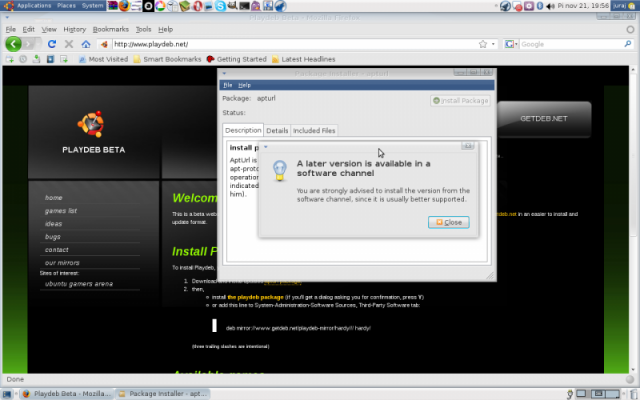640x400 pixels.
Task: Open the Latest Headlines feed bookmark
Action: point(303,59)
